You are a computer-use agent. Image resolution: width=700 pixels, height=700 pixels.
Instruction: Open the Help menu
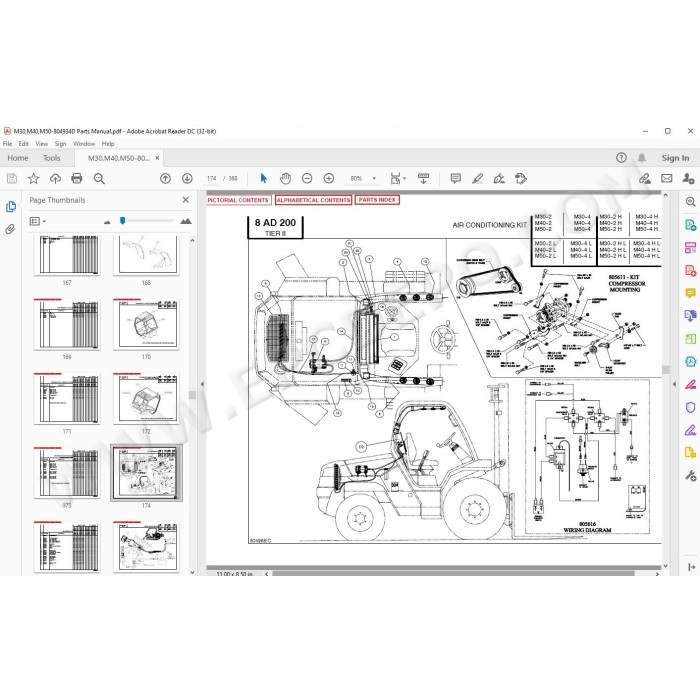(108, 144)
